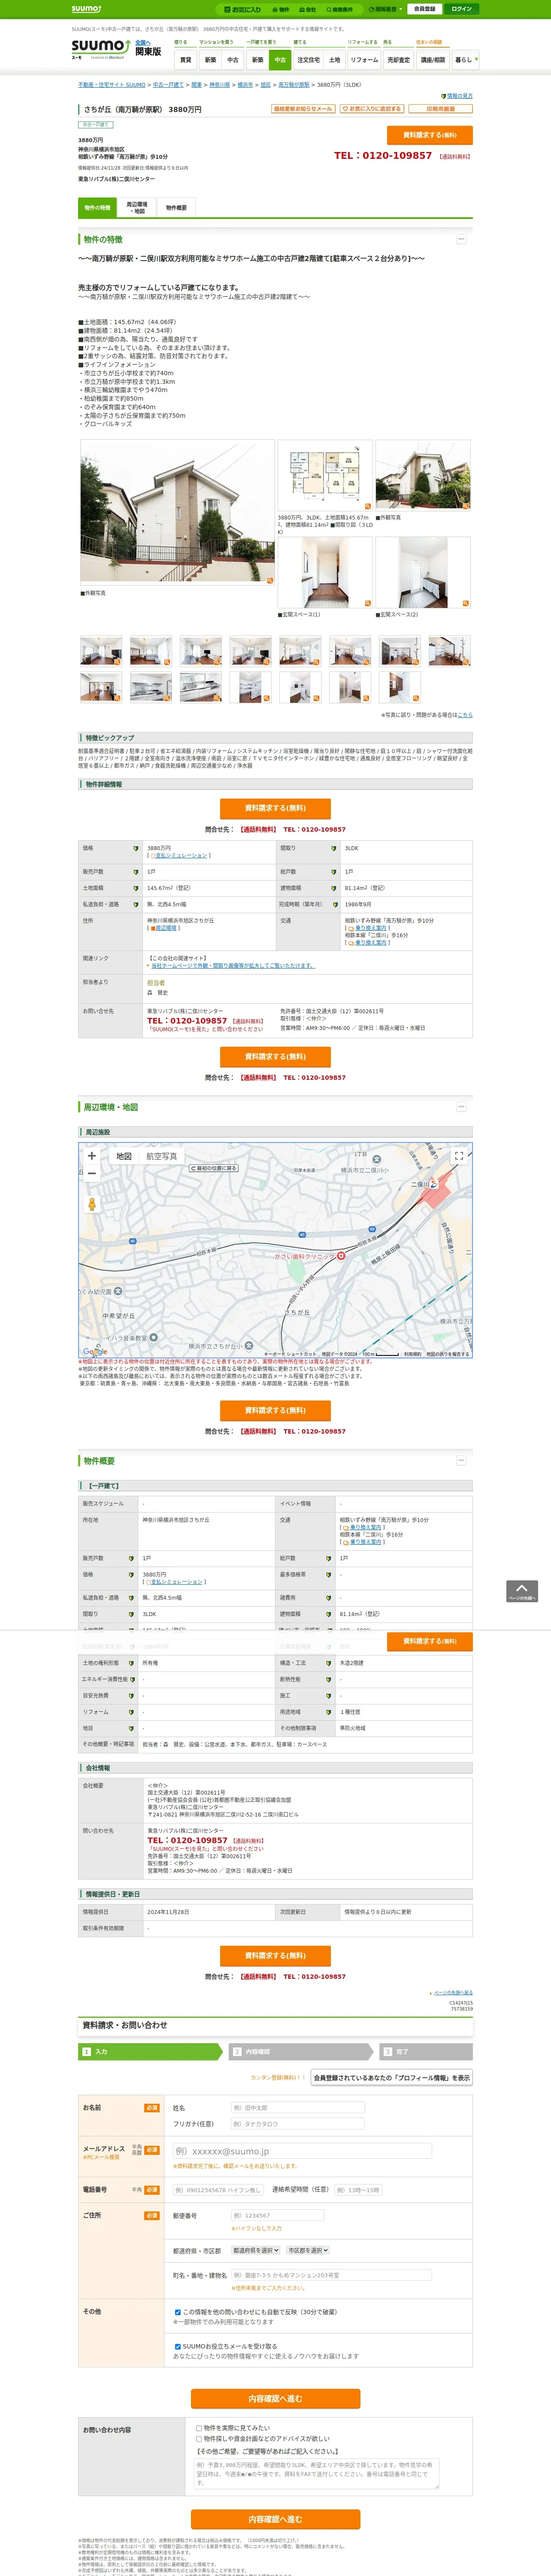Open the 都道府県を選択 dropdown

pos(256,2250)
